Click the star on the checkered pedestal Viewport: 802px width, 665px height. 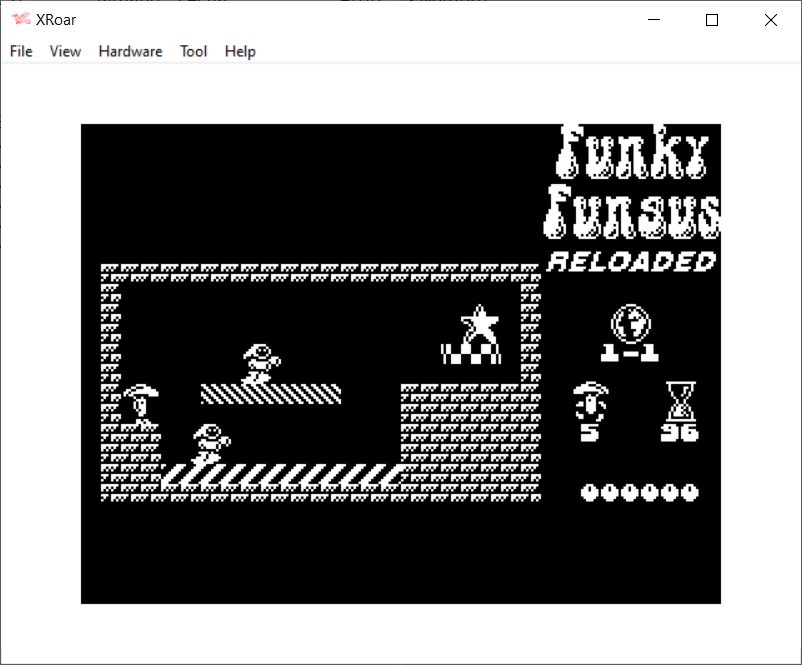(x=479, y=326)
